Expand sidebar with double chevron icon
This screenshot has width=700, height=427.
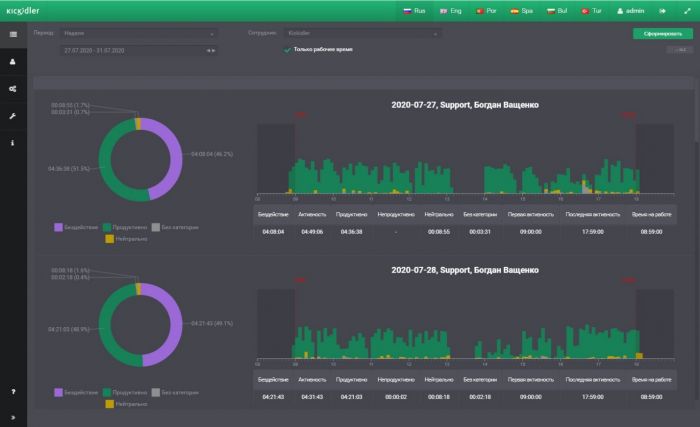13,417
